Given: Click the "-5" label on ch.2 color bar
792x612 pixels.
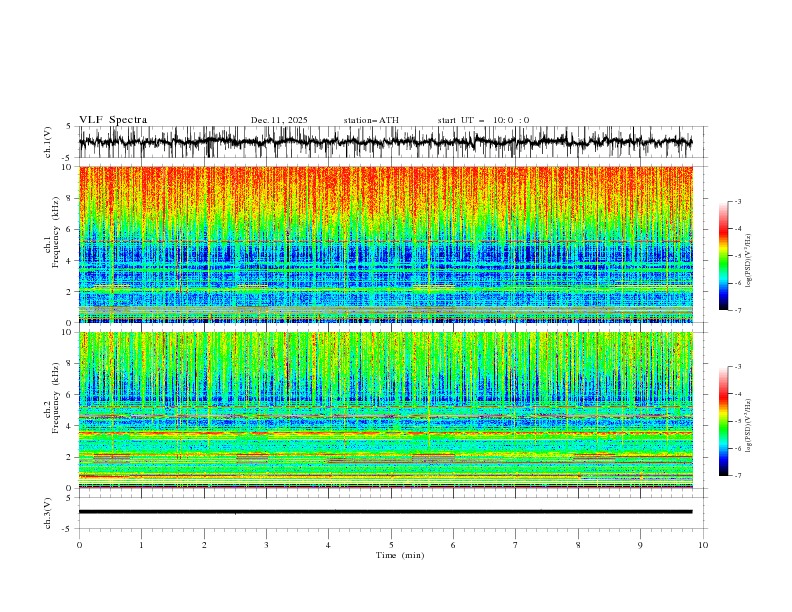Looking at the screenshot, I should click(x=737, y=421).
